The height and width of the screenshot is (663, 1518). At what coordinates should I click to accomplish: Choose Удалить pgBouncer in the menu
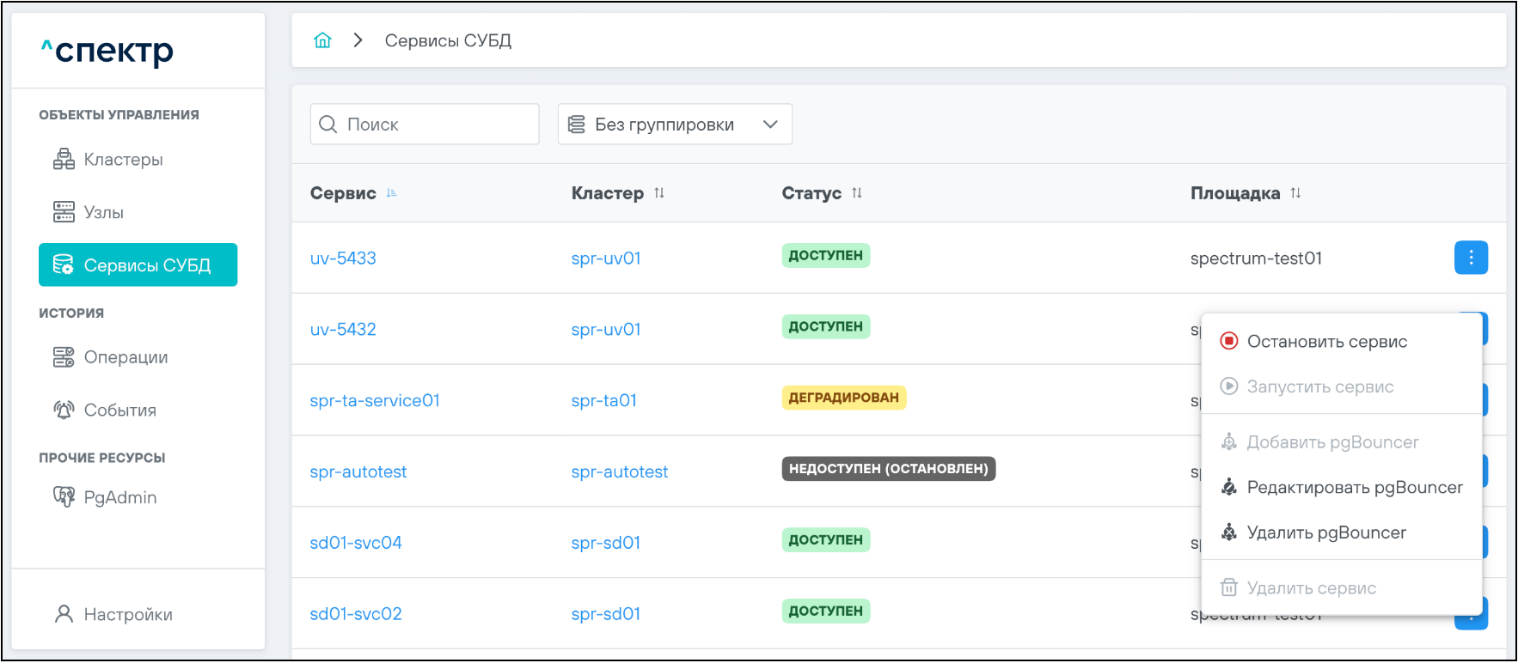(1326, 533)
